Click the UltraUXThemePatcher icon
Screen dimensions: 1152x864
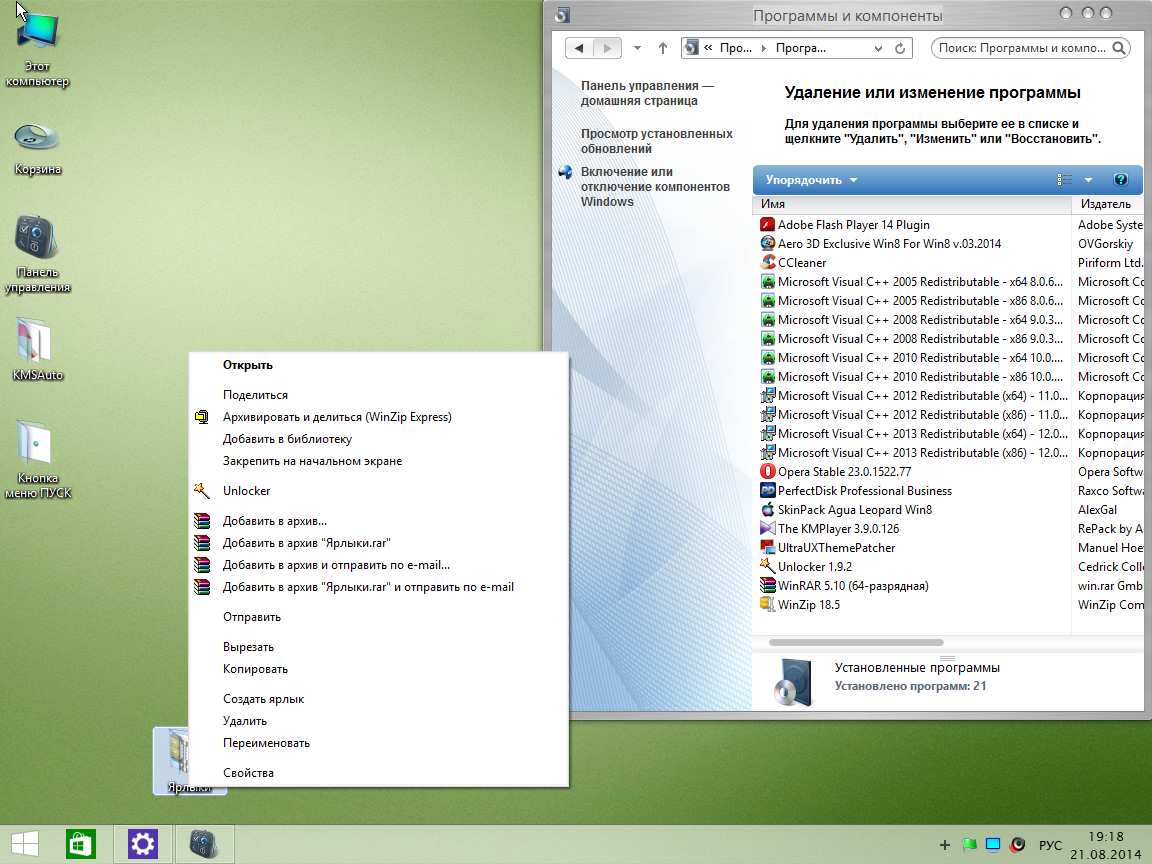(767, 548)
